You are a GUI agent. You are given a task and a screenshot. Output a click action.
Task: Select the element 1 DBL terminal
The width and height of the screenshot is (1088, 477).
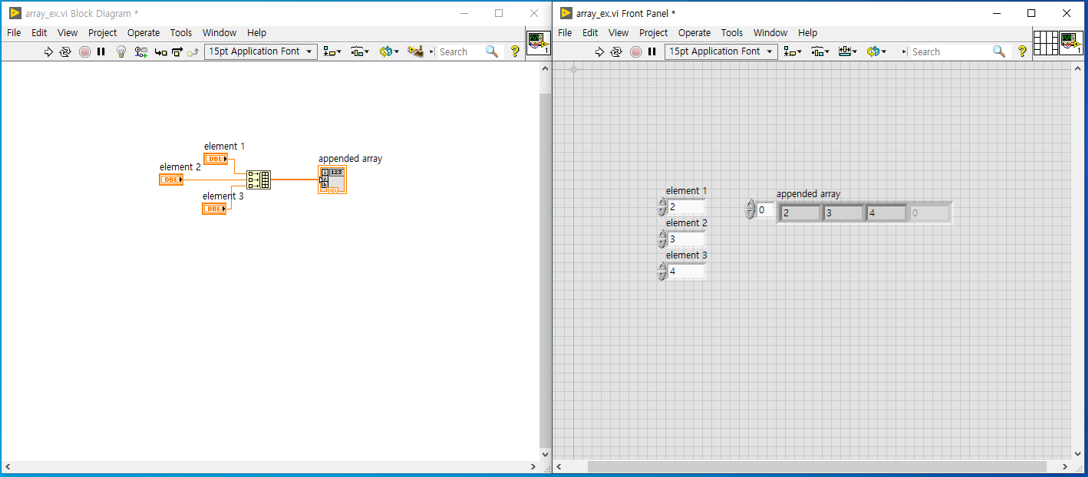coord(216,159)
